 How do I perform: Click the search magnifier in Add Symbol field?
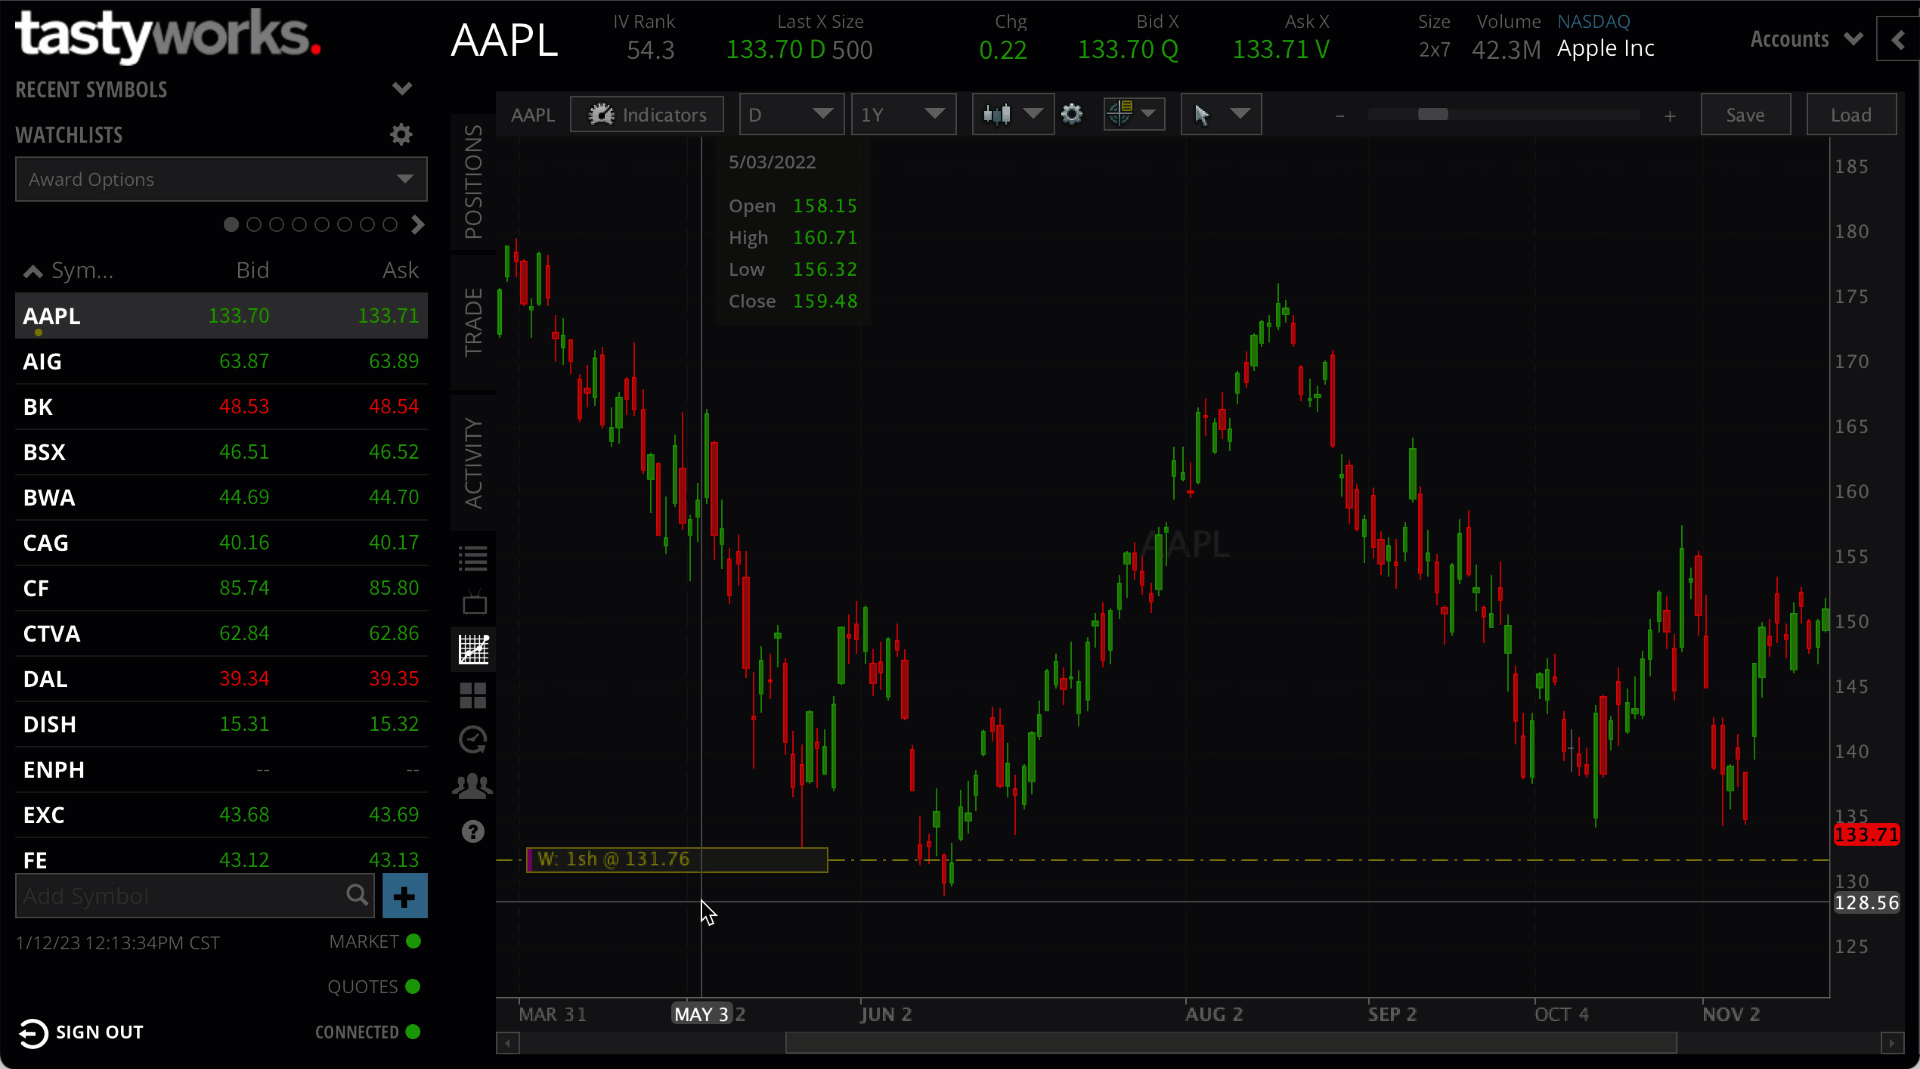click(357, 896)
